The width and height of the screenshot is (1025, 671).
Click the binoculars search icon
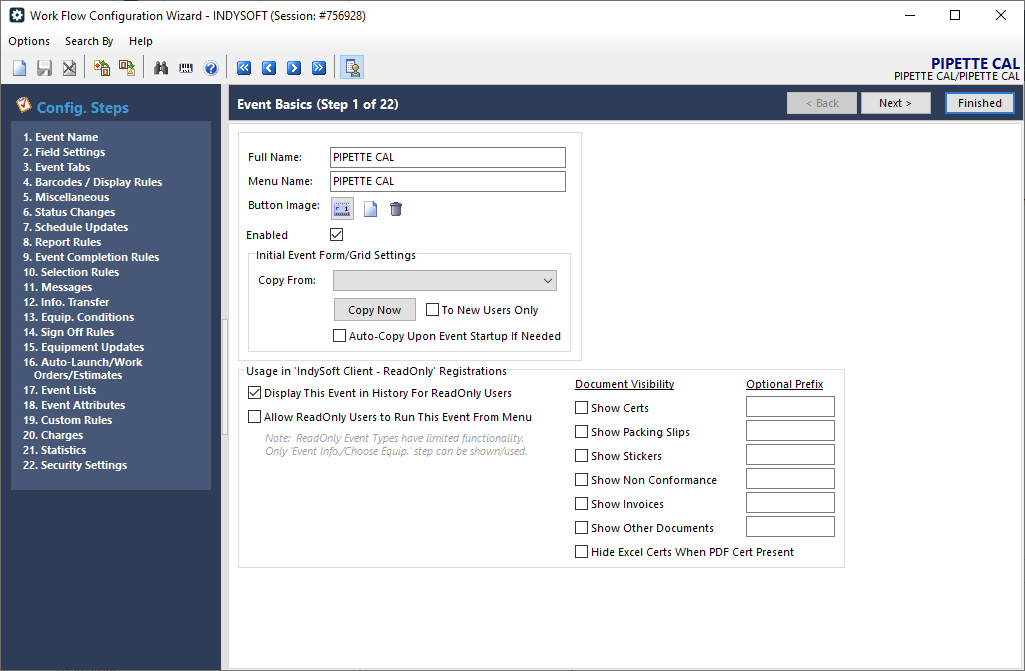pyautogui.click(x=160, y=68)
